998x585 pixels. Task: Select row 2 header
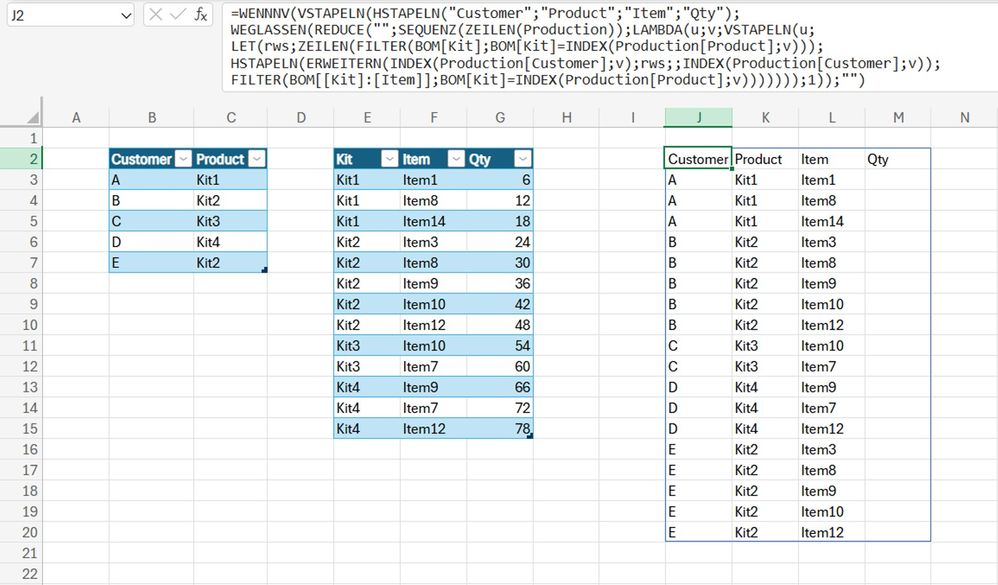coord(21,159)
